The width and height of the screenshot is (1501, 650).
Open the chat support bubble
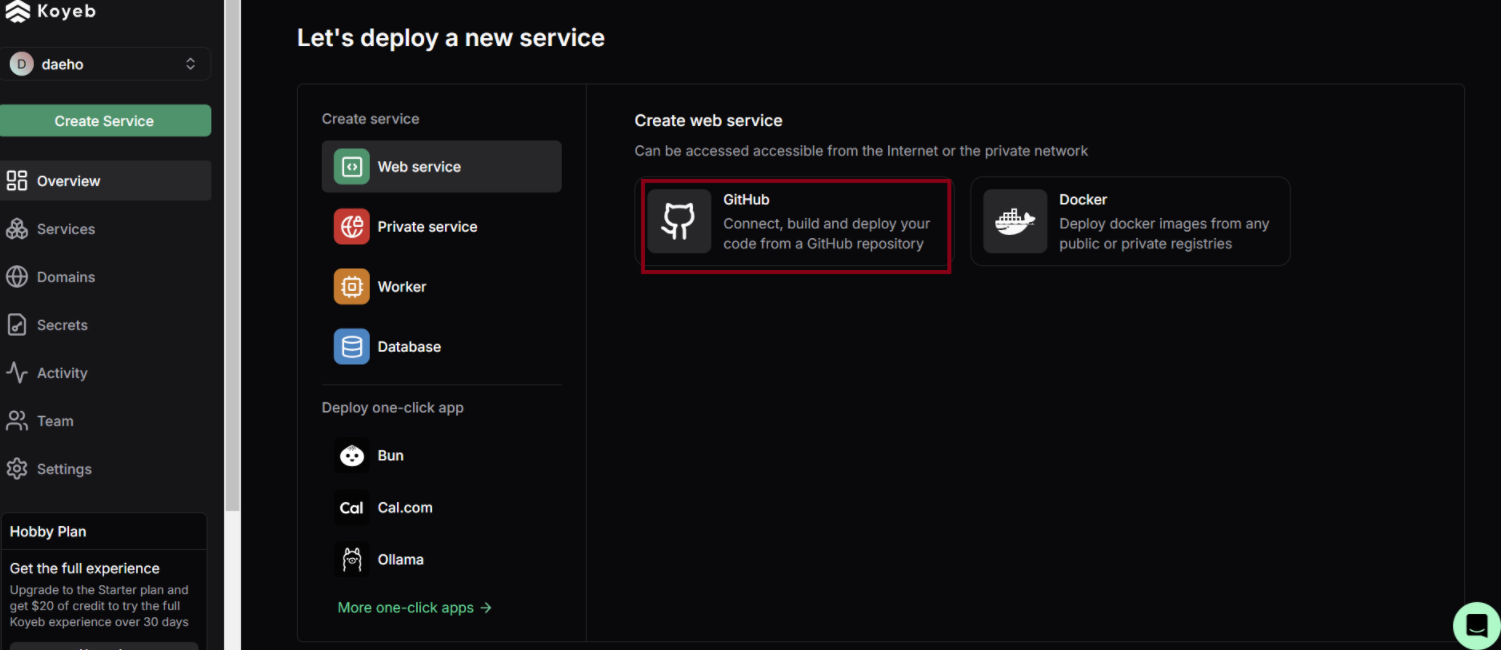pyautogui.click(x=1477, y=626)
